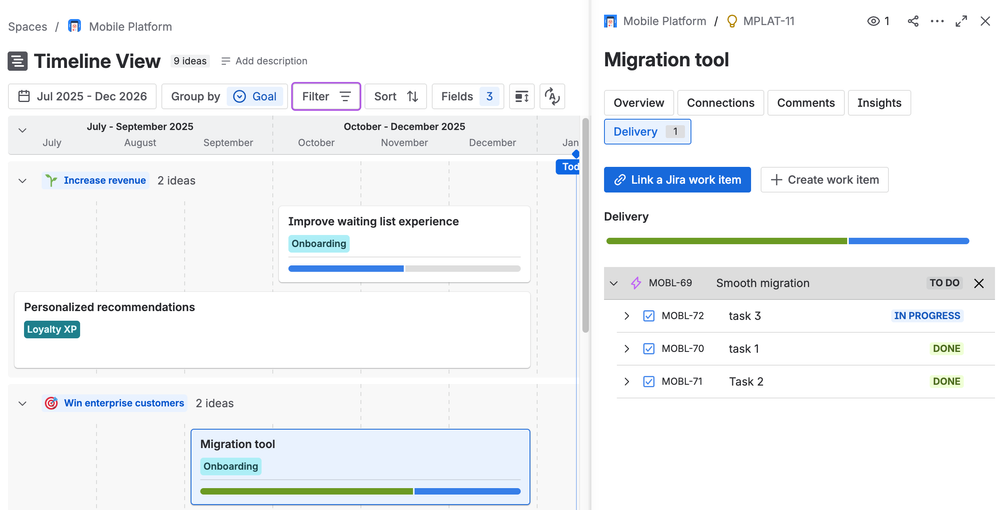Click the auto-format icon at toolbar end
The image size is (999, 510).
click(x=552, y=96)
